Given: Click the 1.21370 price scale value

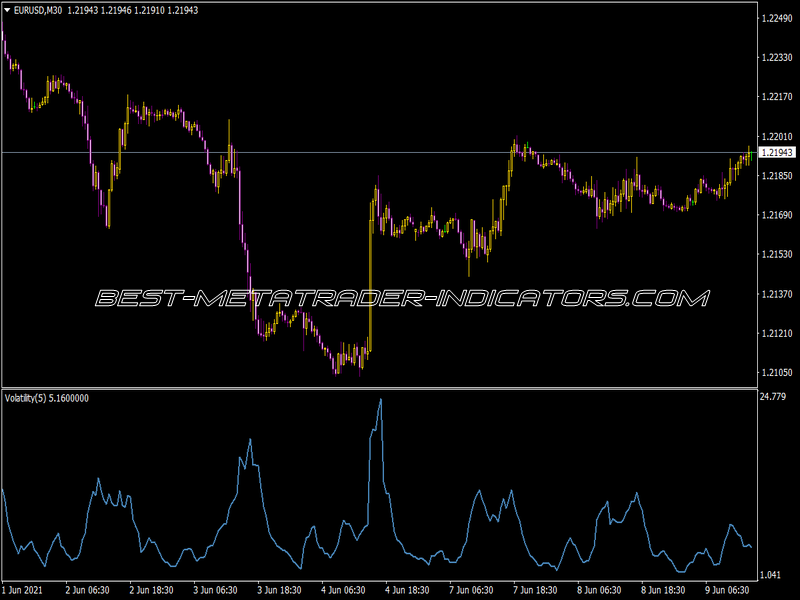Looking at the screenshot, I should click(x=777, y=294).
